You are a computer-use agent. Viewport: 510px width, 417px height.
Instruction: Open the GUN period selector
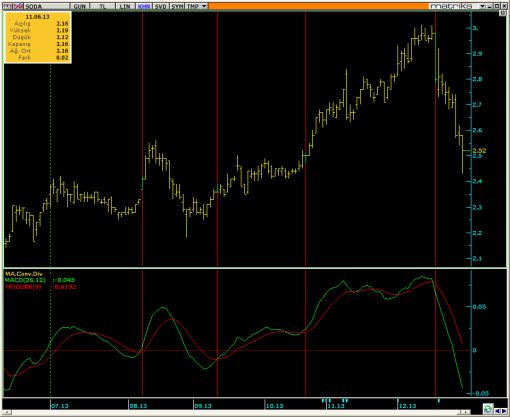point(80,6)
